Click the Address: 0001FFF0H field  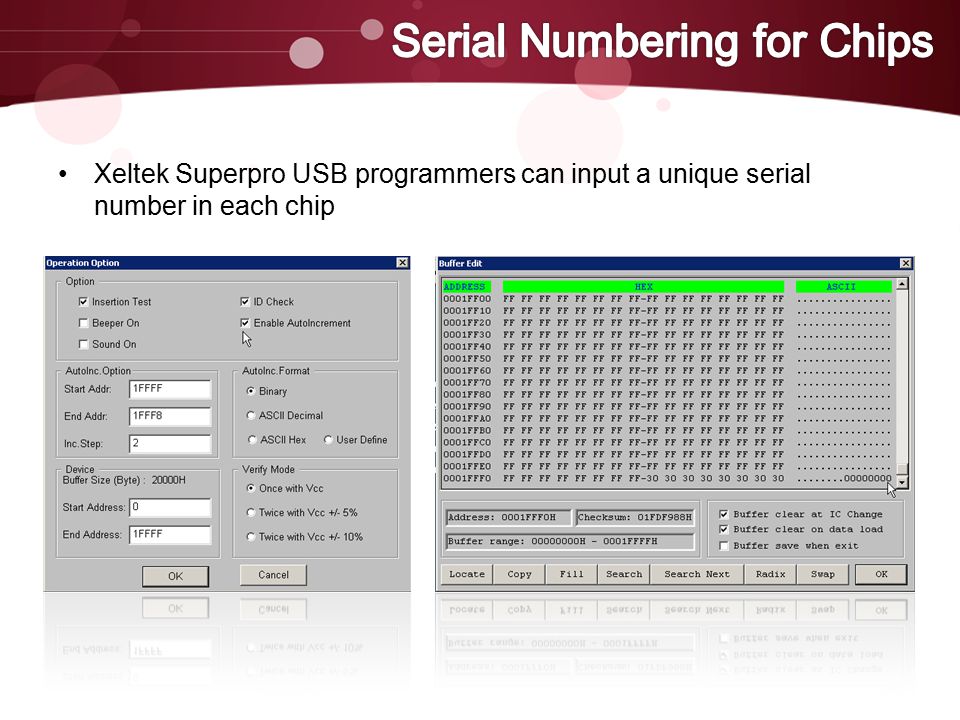click(x=508, y=517)
